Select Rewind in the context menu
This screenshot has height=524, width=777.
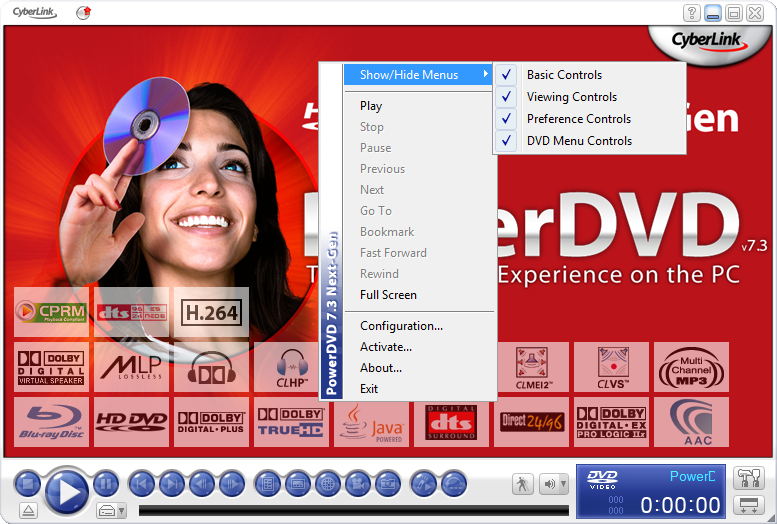click(x=419, y=274)
